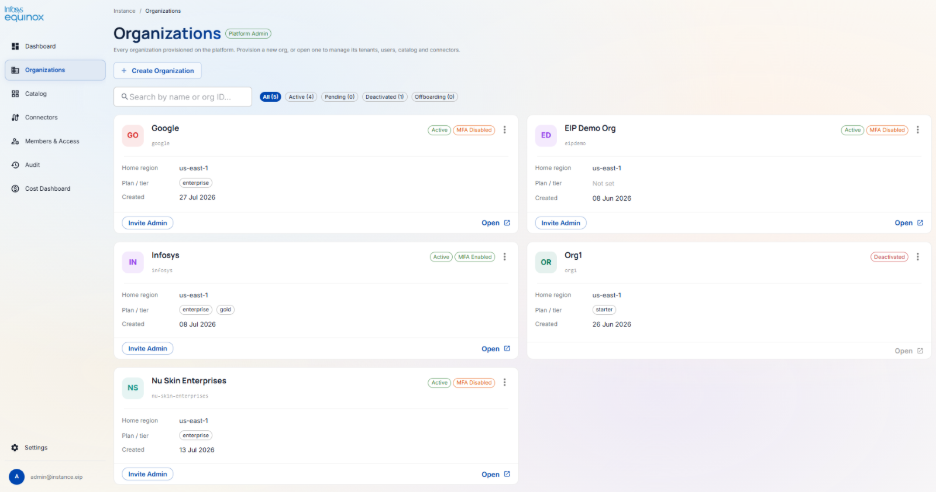Click the Nu Skin Enterprises title

click(x=189, y=381)
